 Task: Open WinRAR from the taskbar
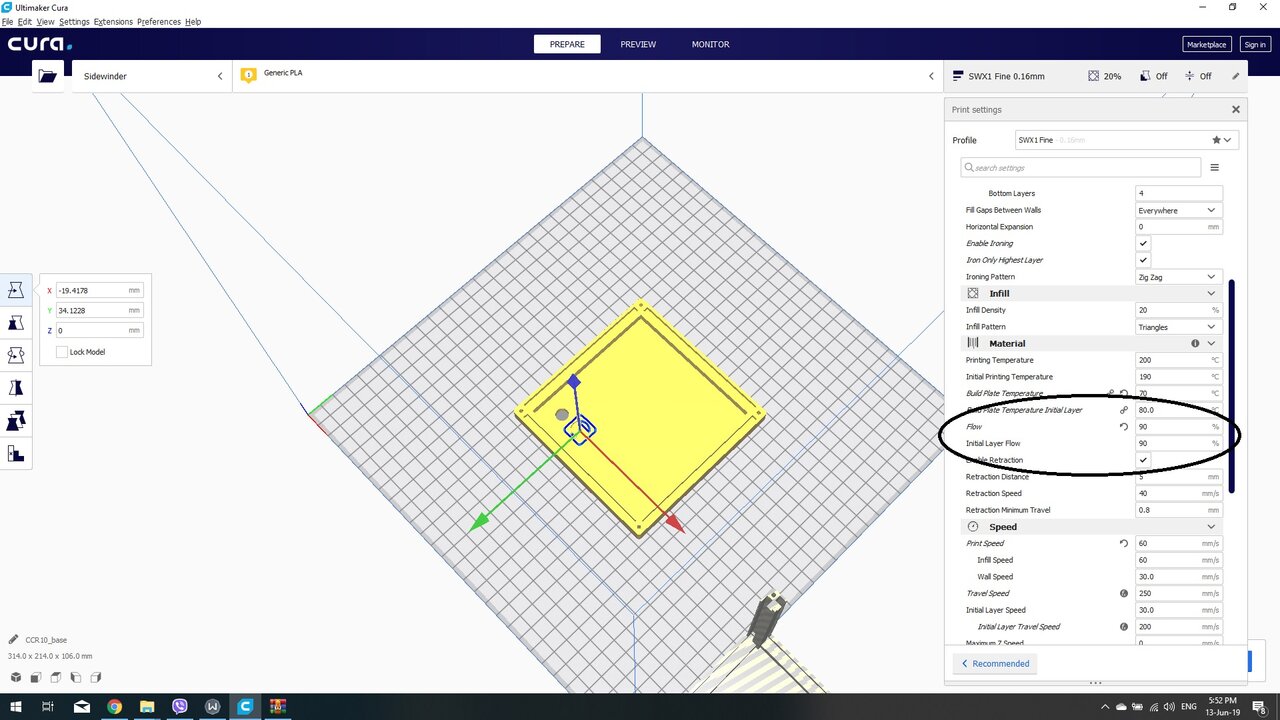pyautogui.click(x=278, y=706)
